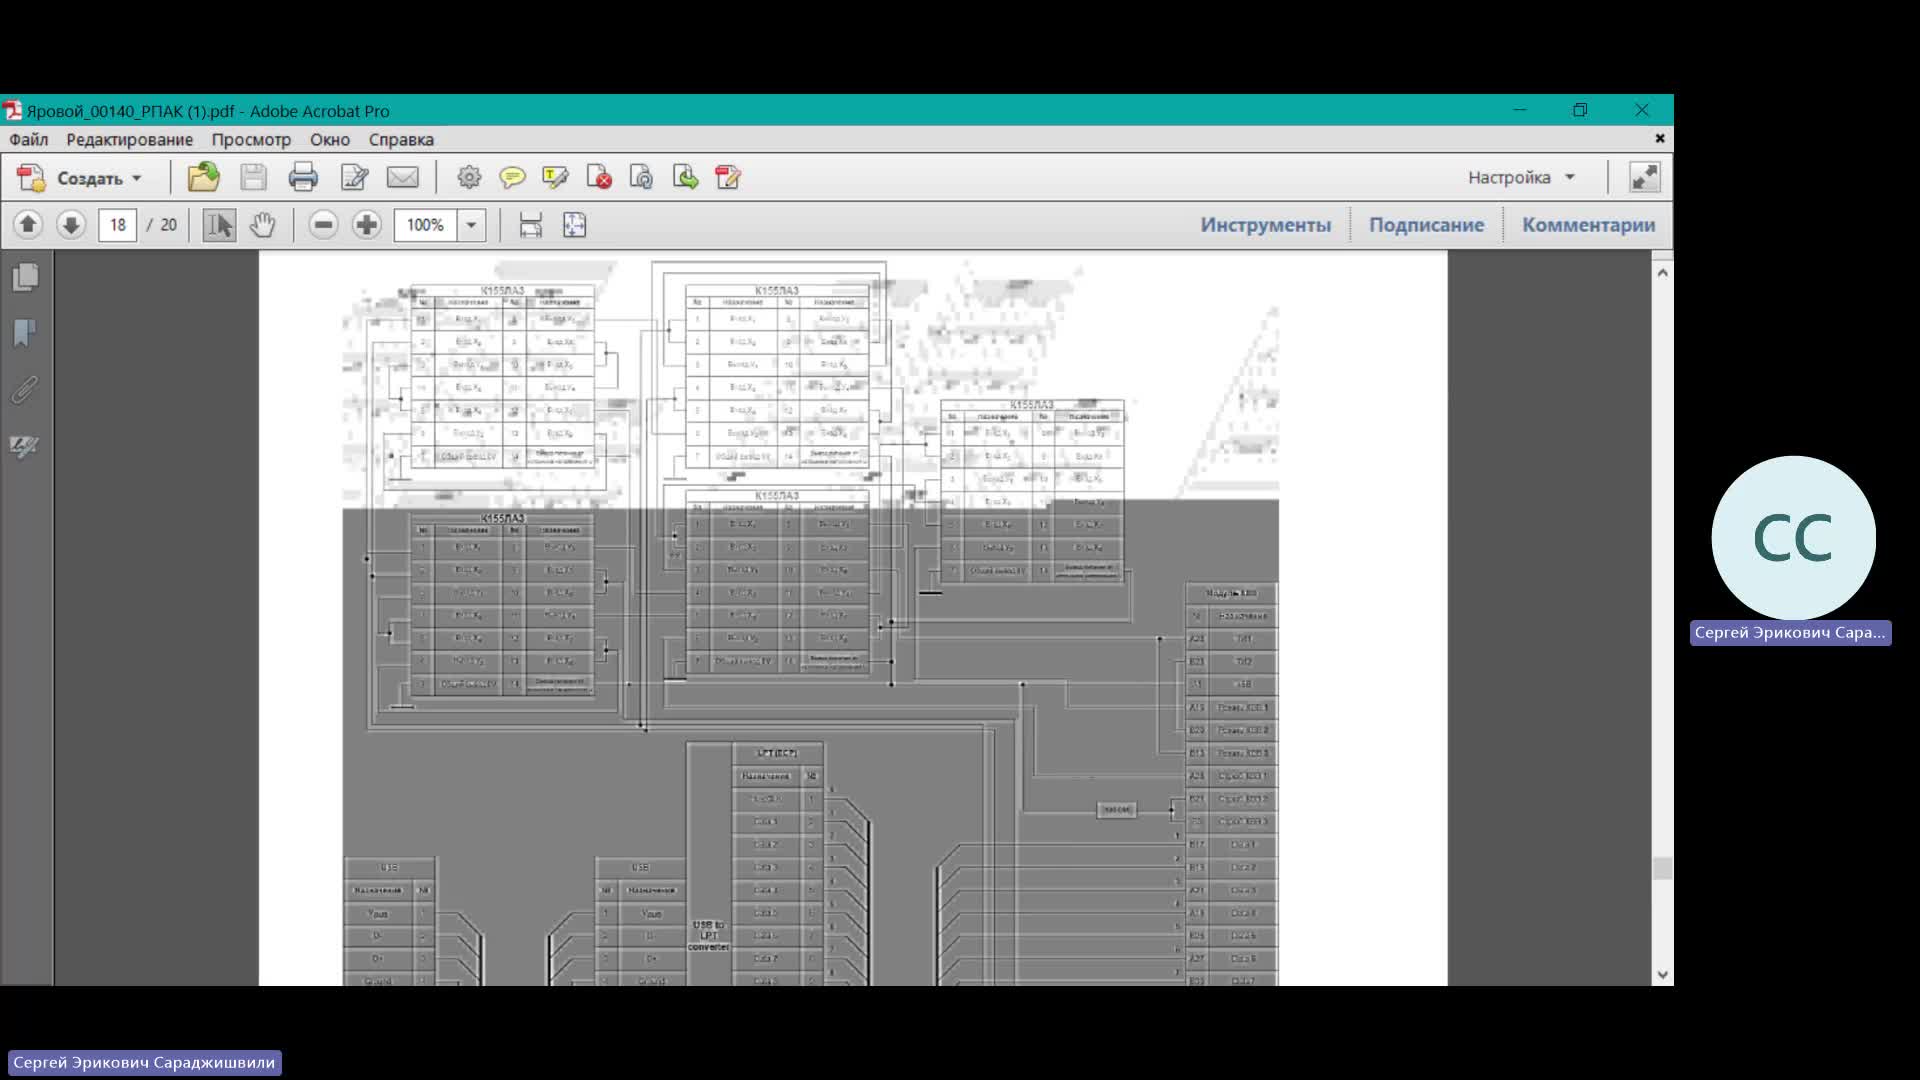Screen dimensions: 1920x1080
Task: Click the Сергей Эрикович participant name label
Action: 1790,633
